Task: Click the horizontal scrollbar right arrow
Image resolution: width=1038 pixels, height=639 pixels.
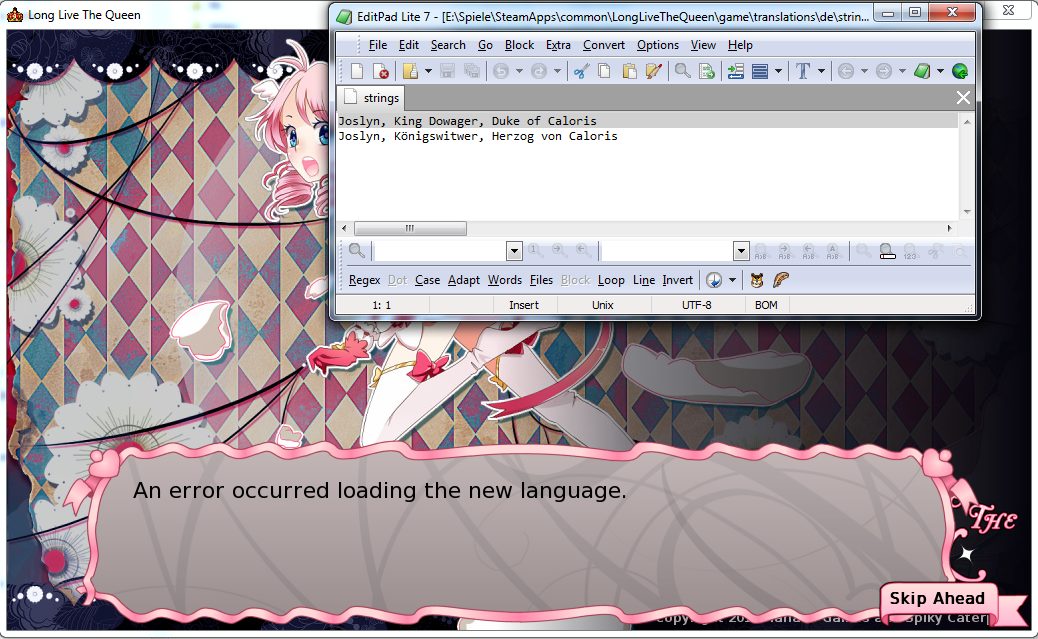Action: click(x=949, y=228)
